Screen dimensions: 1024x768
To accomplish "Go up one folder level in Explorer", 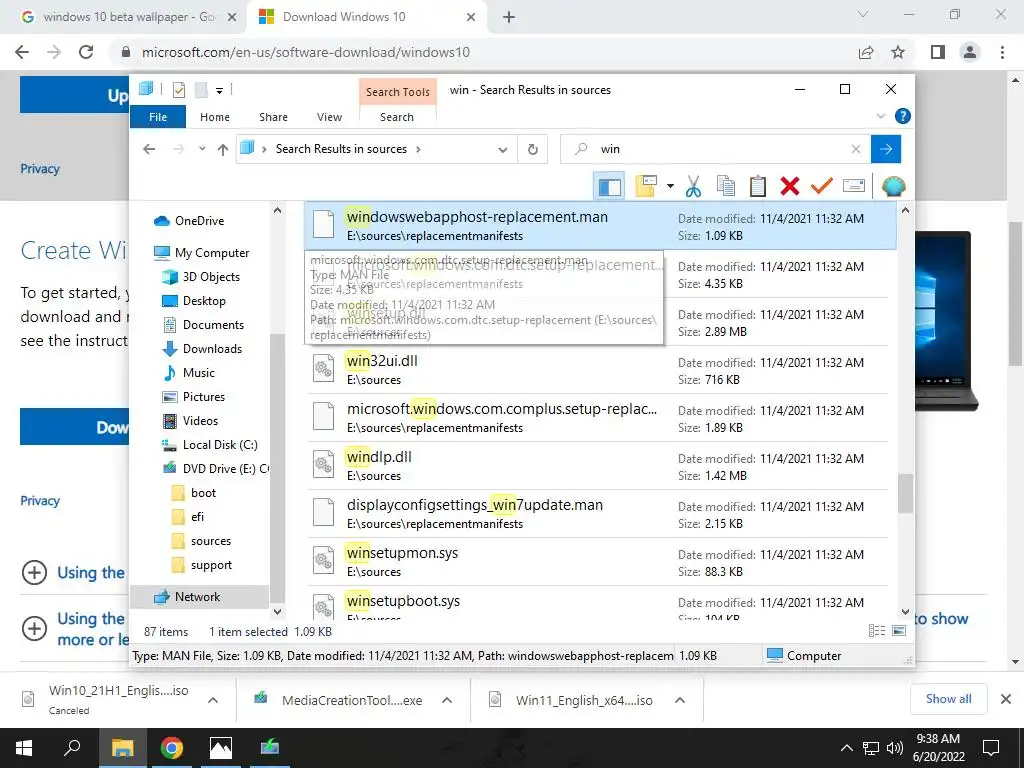I will (223, 150).
